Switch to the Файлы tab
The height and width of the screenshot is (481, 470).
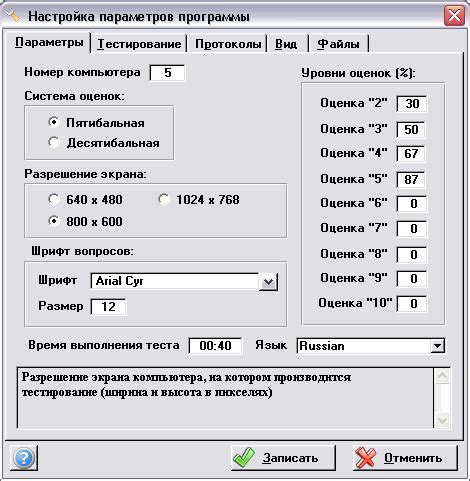point(338,44)
